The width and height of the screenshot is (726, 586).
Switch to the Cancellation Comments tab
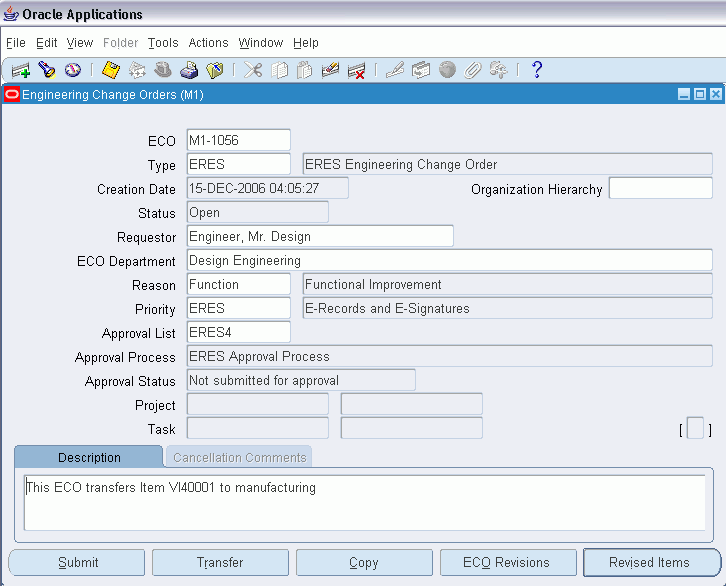(x=239, y=457)
